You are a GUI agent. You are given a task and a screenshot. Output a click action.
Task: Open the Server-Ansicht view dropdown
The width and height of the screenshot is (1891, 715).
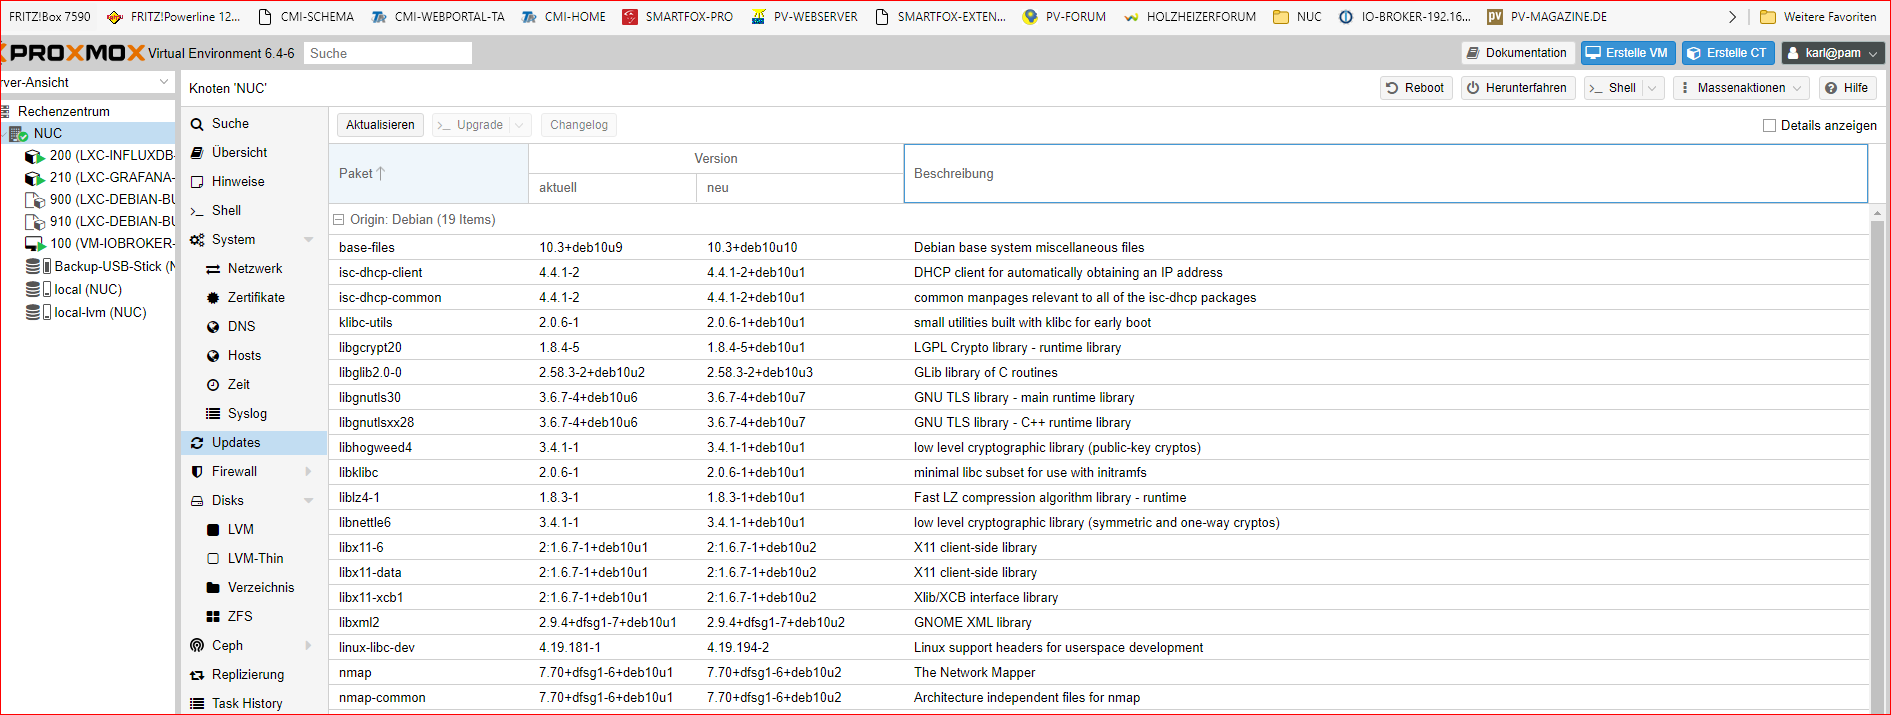(164, 82)
